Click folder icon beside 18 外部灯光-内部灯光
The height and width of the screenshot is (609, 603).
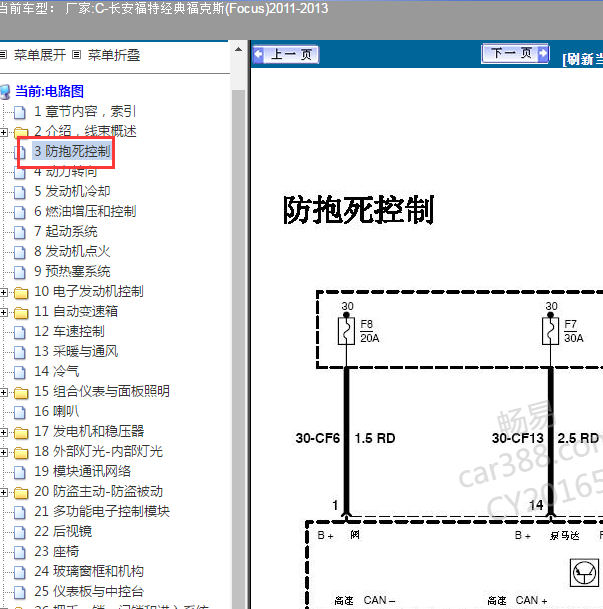coord(21,453)
